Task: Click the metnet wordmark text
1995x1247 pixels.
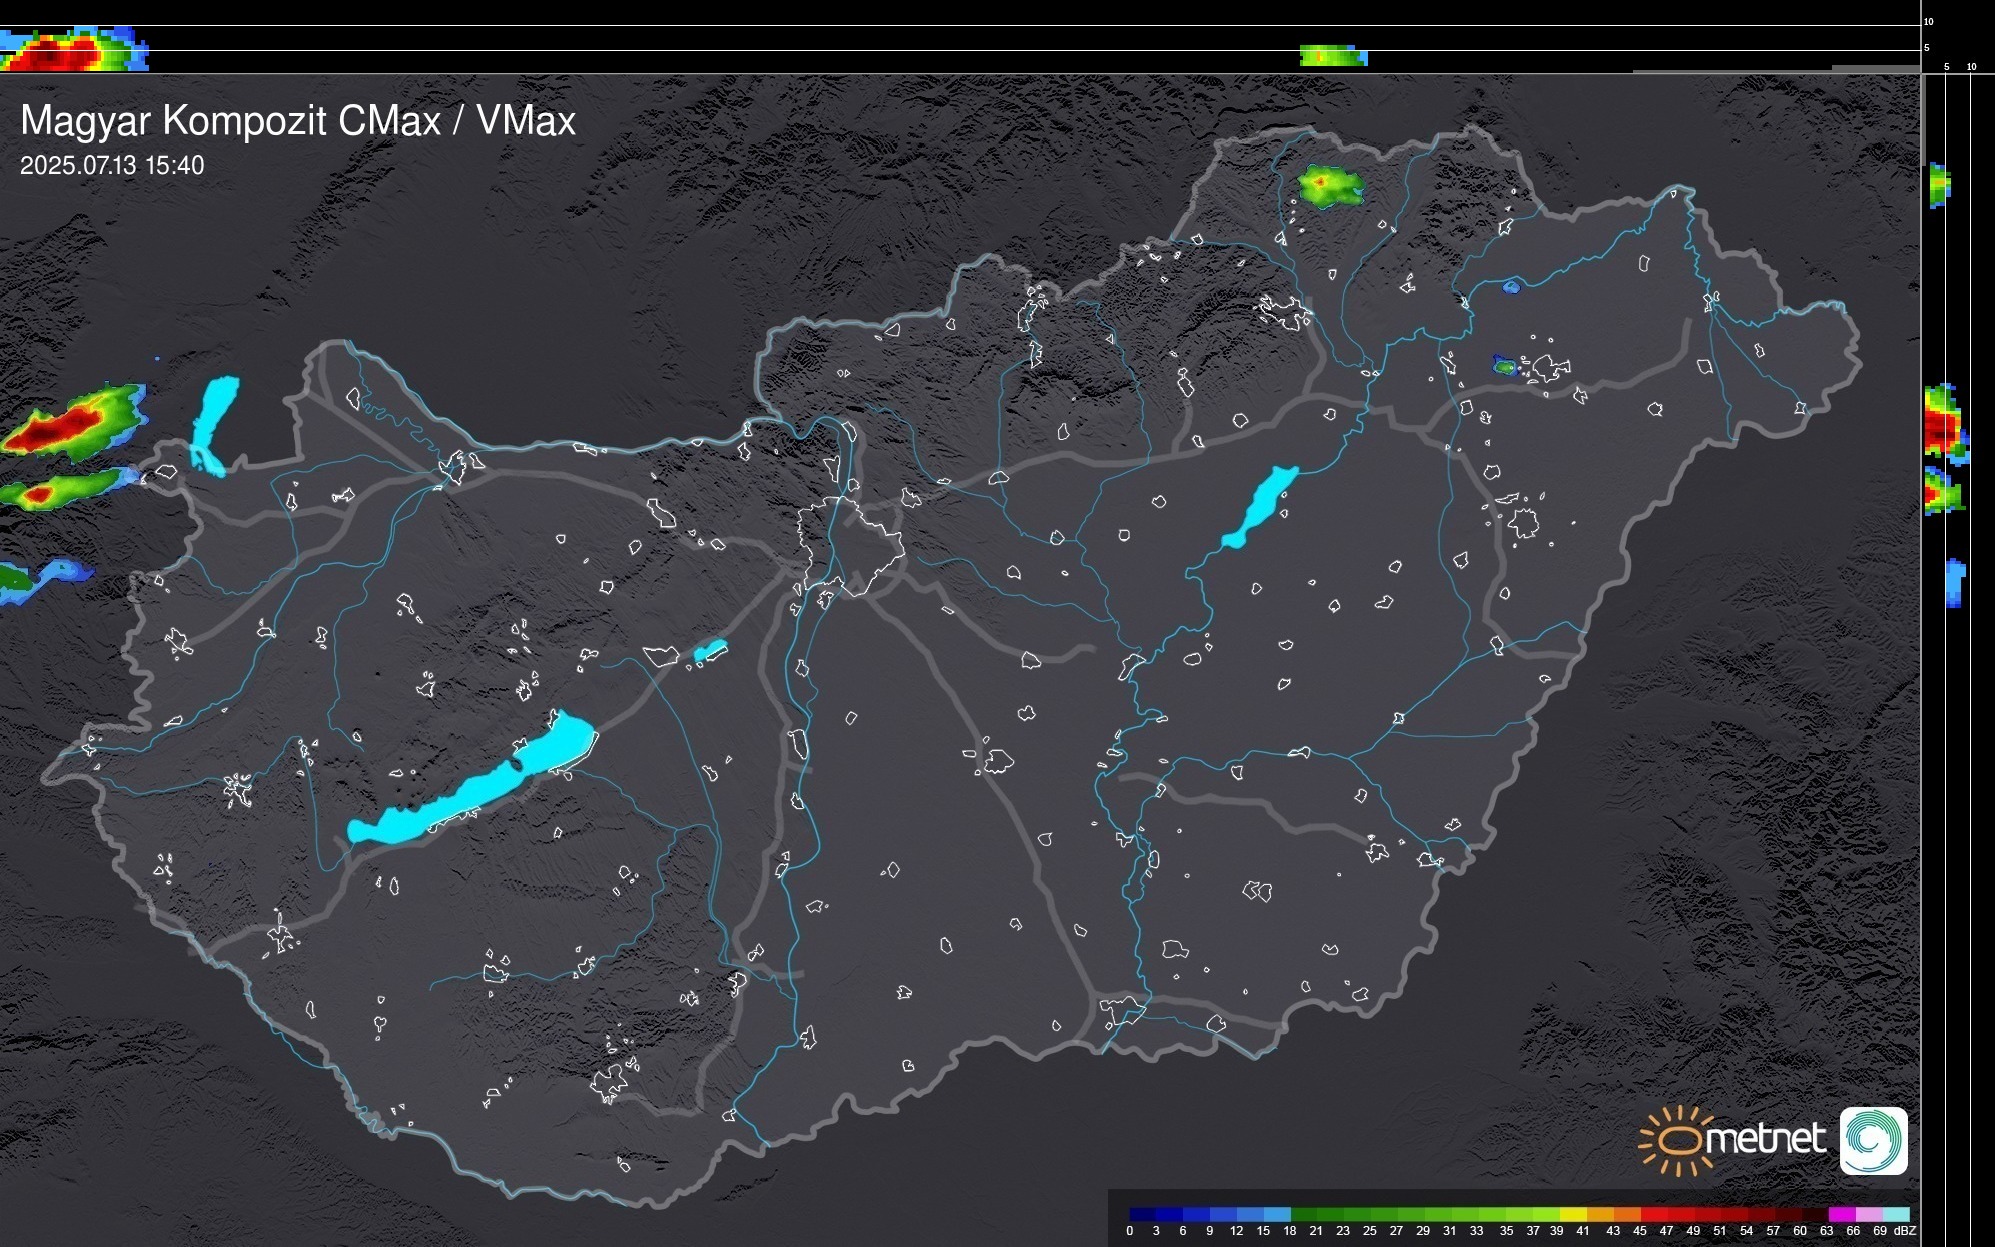Action: pos(1765,1139)
